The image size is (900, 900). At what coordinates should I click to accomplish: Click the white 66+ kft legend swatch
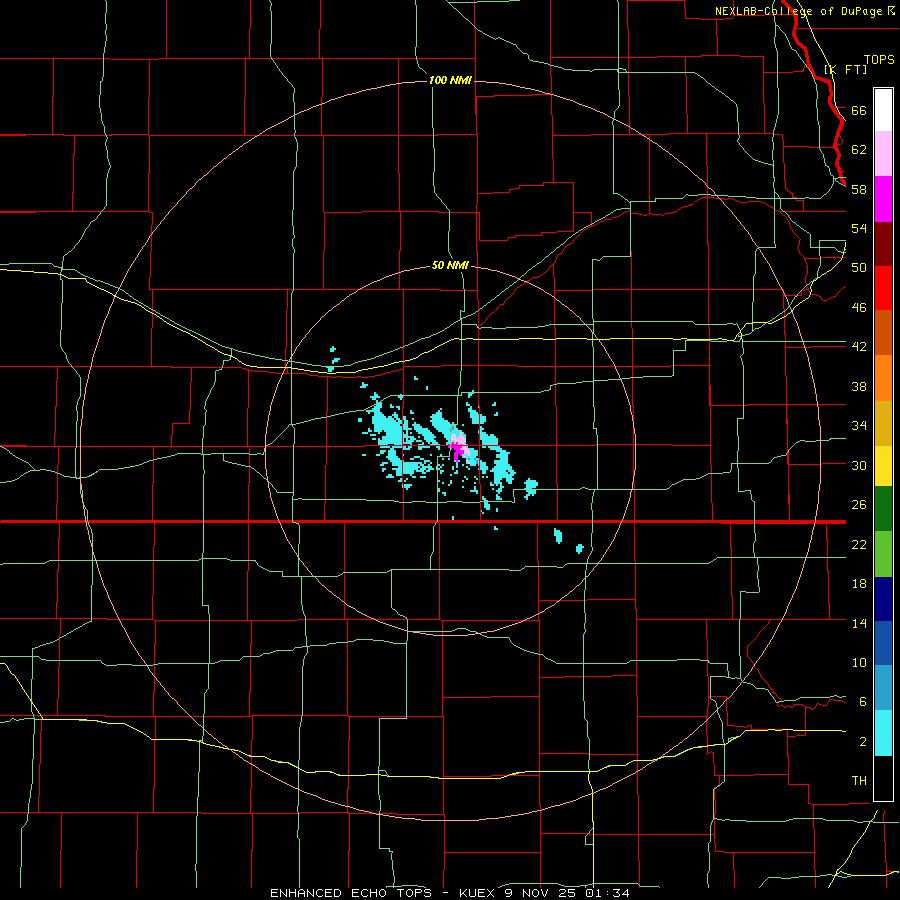(x=883, y=110)
